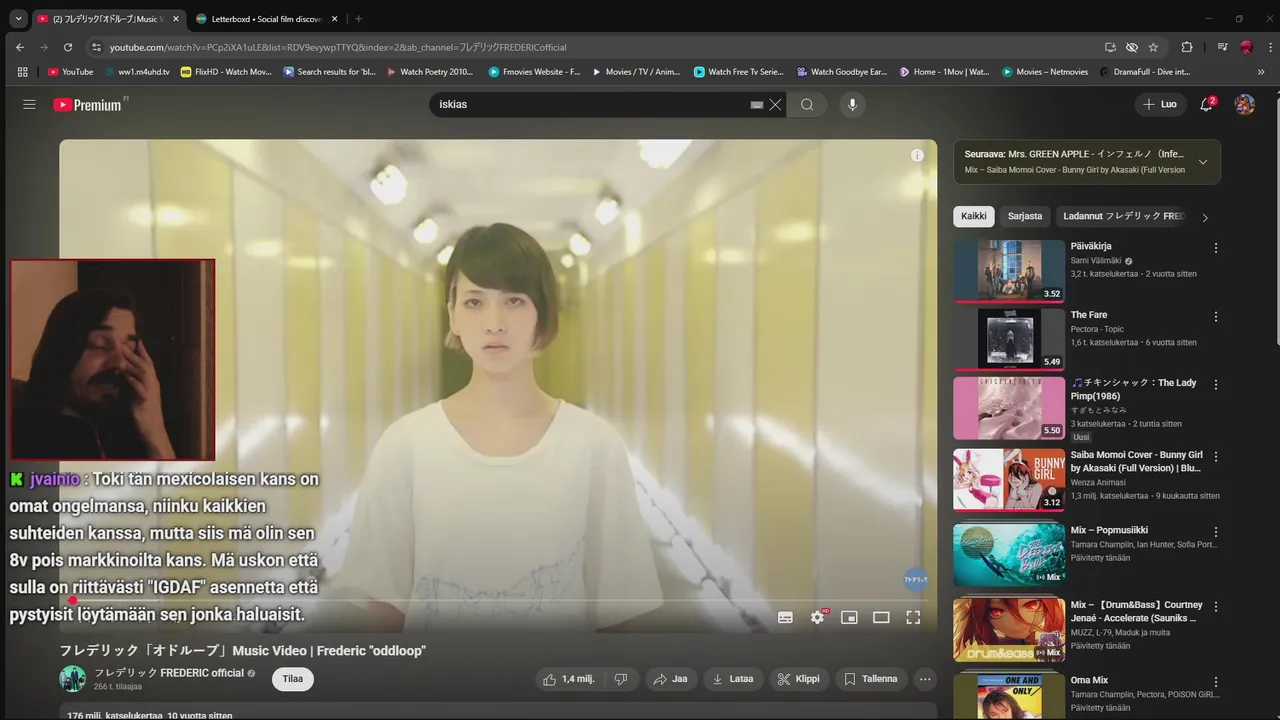This screenshot has width=1280, height=720.
Task: Create a clip with Klippi
Action: click(798, 679)
